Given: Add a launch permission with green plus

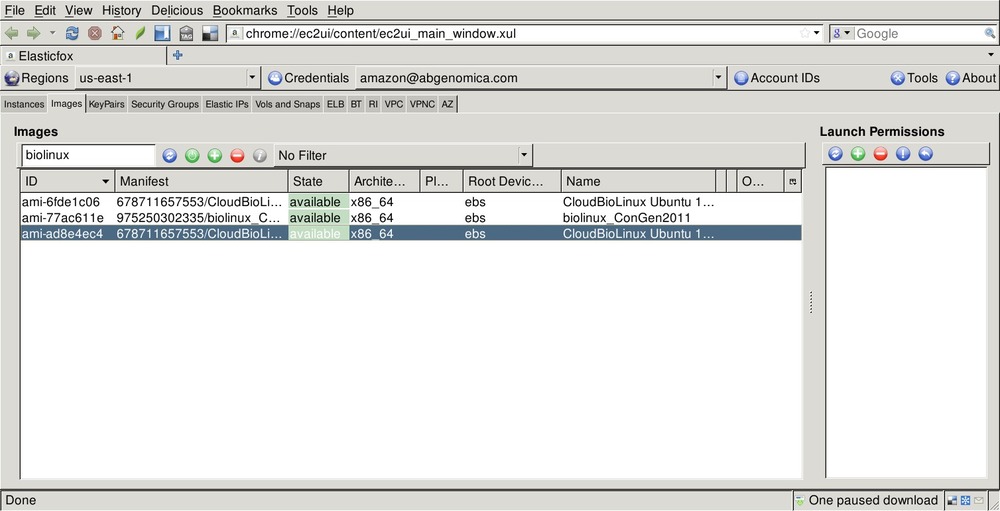Looking at the screenshot, I should tap(858, 153).
